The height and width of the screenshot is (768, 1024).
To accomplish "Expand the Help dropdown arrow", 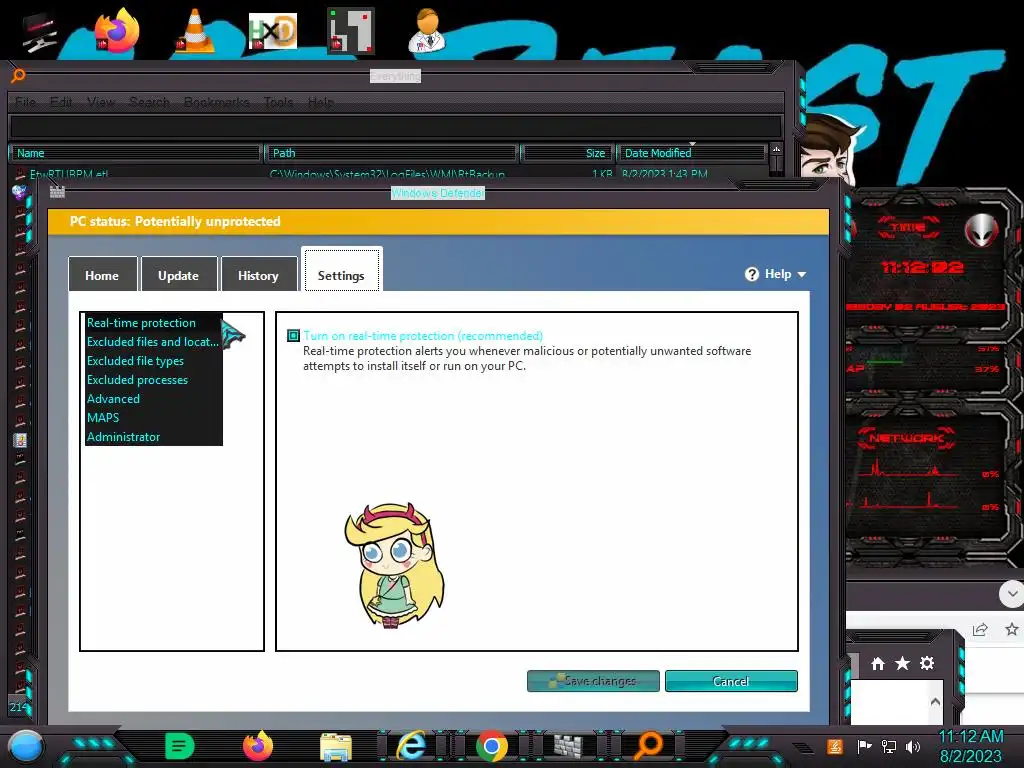I will pos(801,275).
